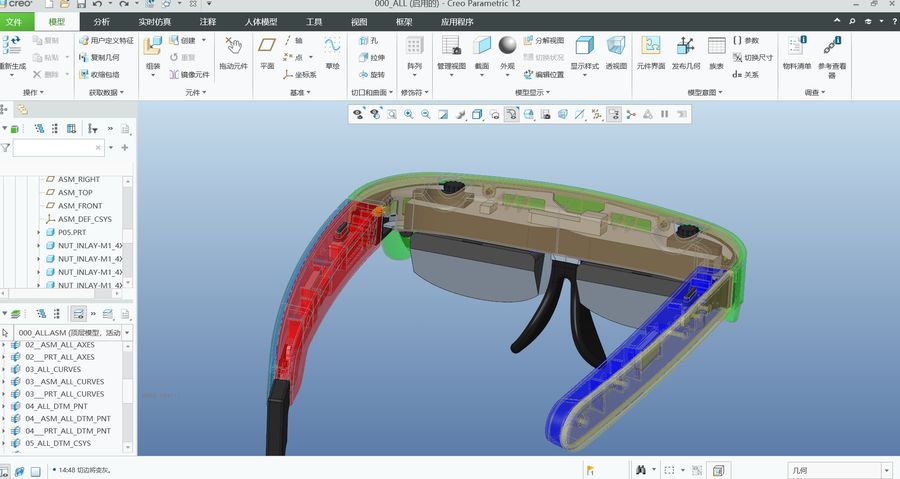Select the 拉伸 extrude tool
900x479 pixels.
(x=371, y=57)
